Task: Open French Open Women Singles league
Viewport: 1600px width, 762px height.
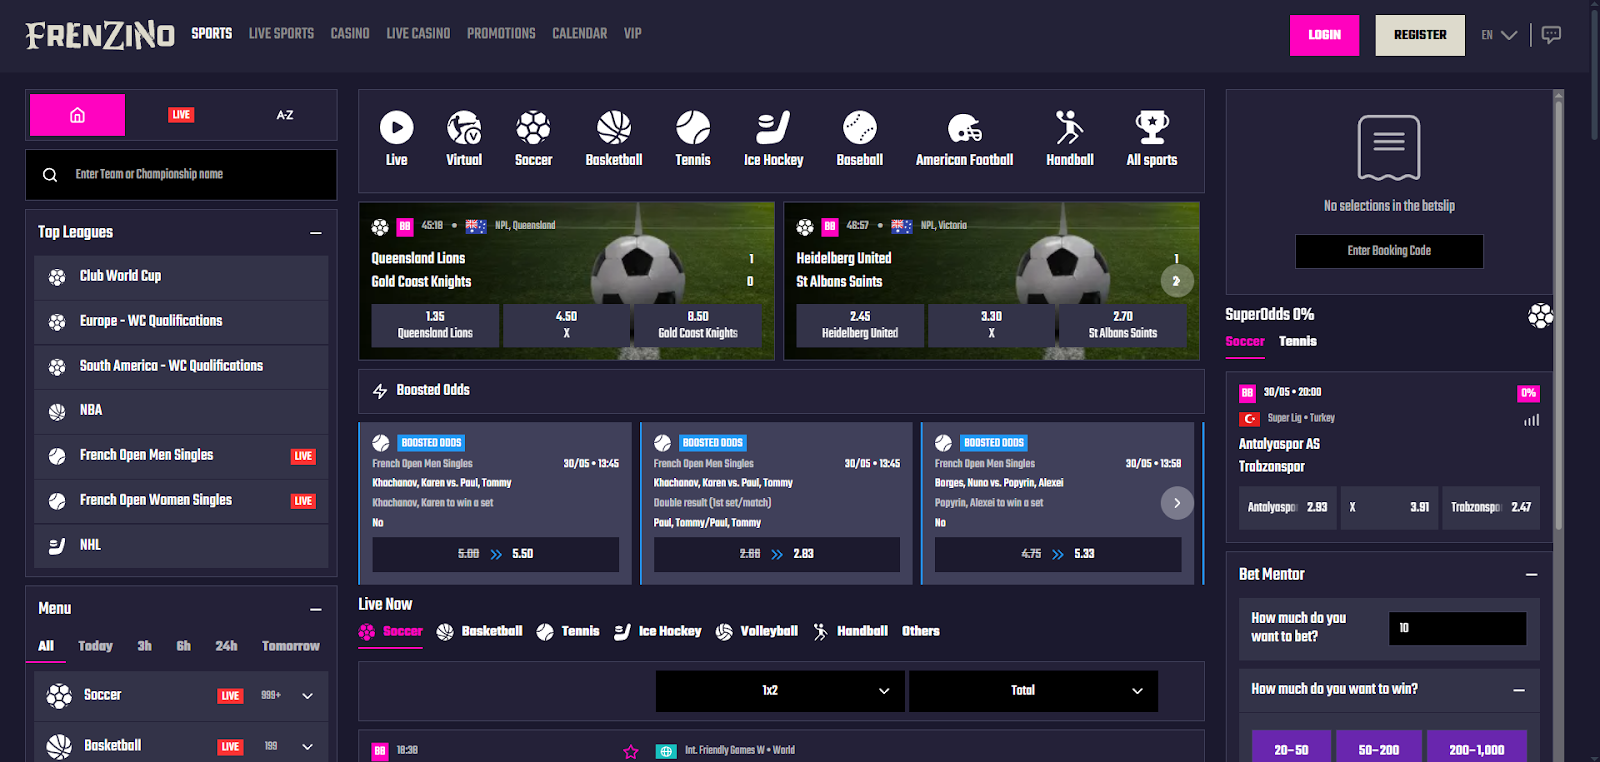Action: (181, 501)
